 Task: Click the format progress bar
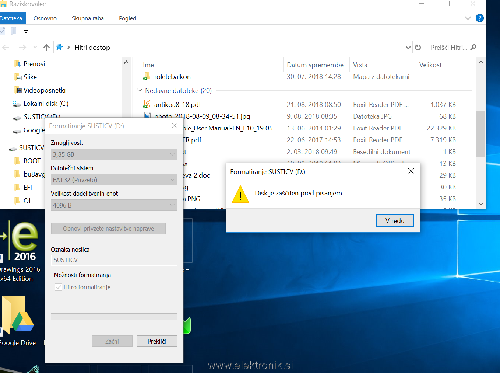114,316
